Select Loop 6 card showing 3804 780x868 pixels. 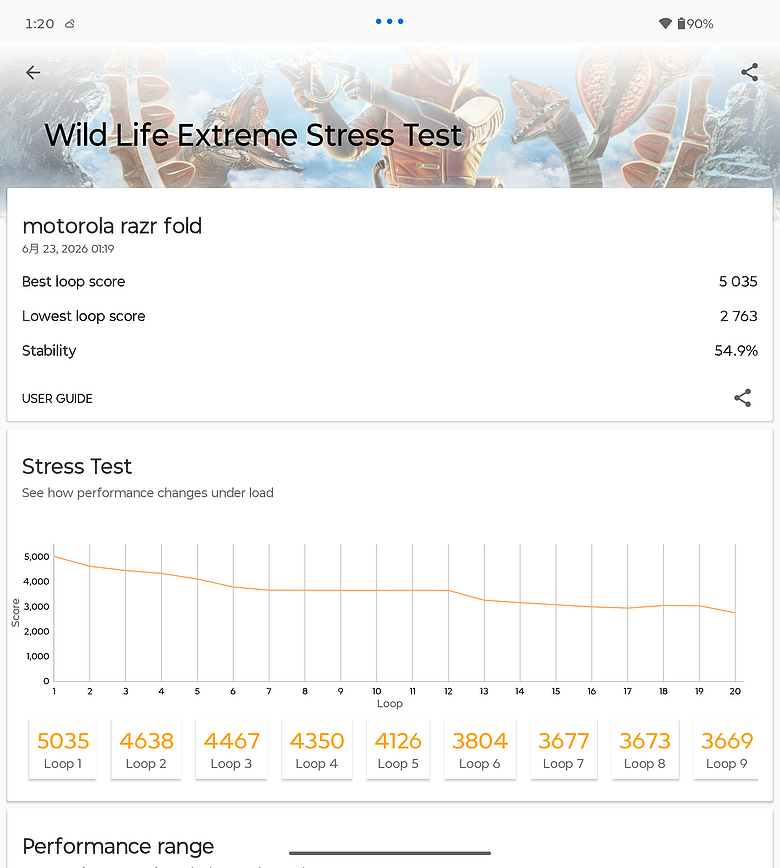pos(480,749)
